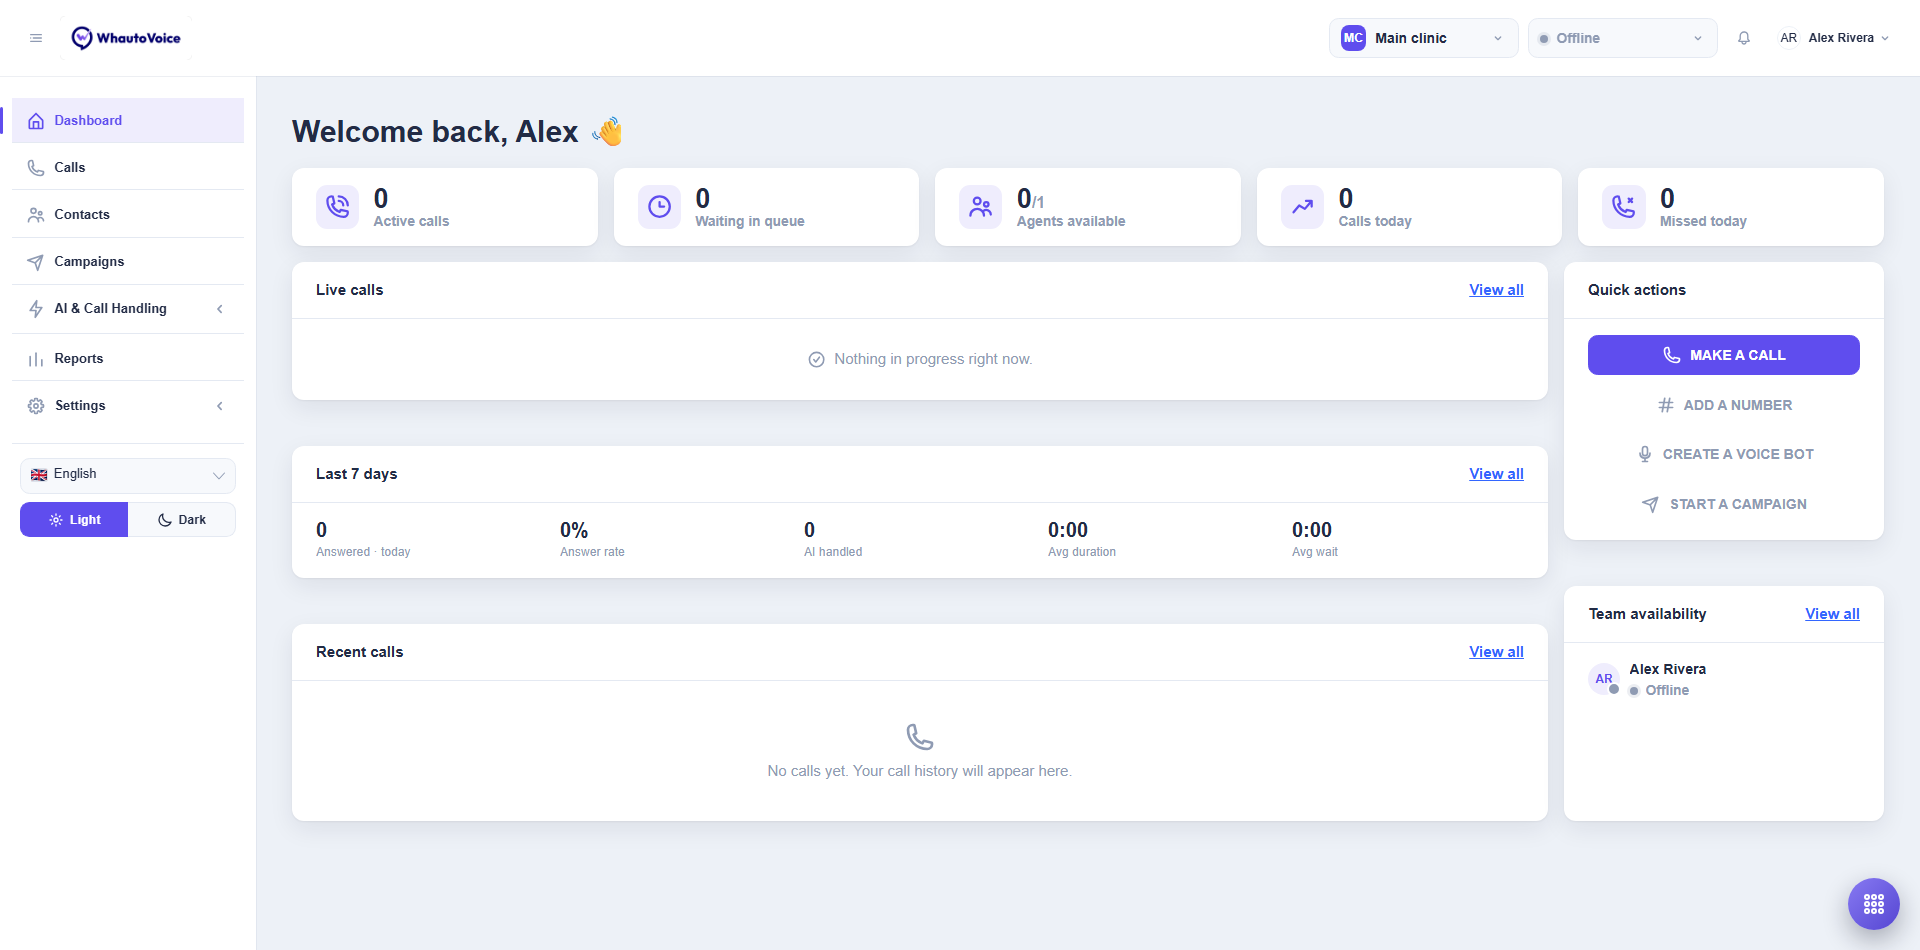Screen dimensions: 1920x950
Task: Open Contacts in the sidebar
Action: point(128,215)
